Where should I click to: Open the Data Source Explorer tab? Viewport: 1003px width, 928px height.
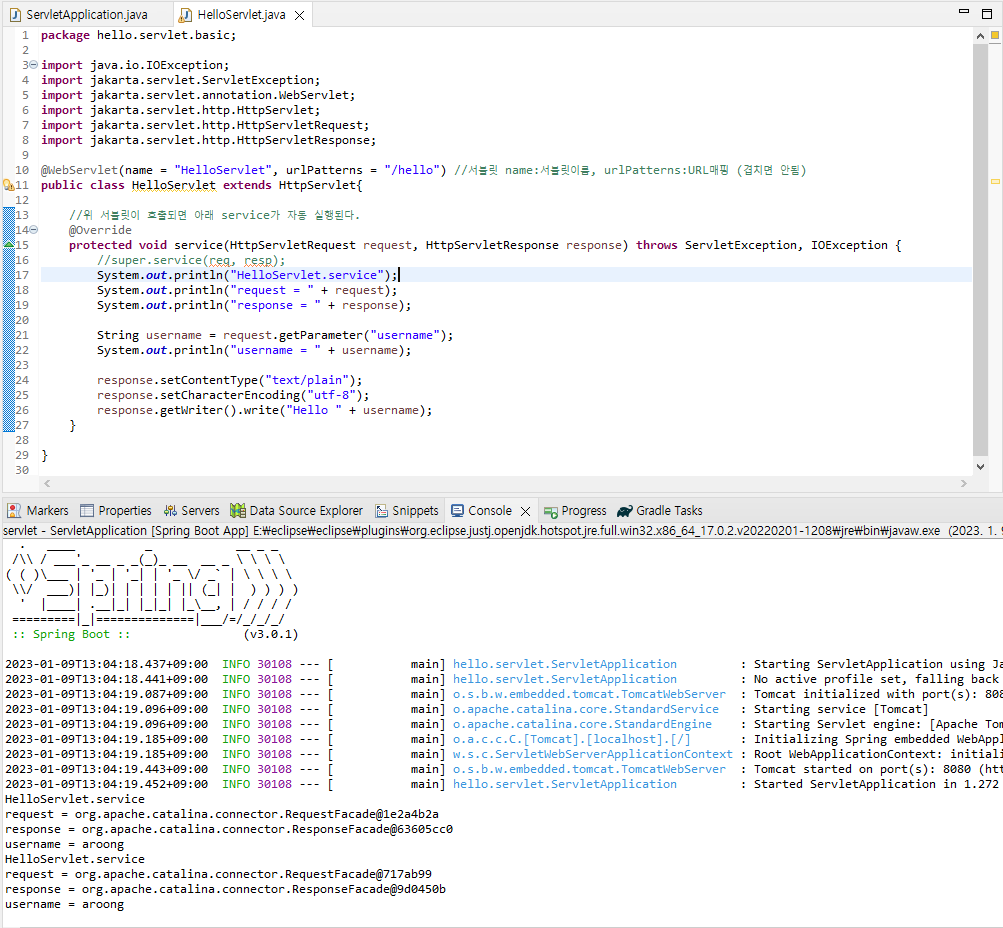[297, 510]
